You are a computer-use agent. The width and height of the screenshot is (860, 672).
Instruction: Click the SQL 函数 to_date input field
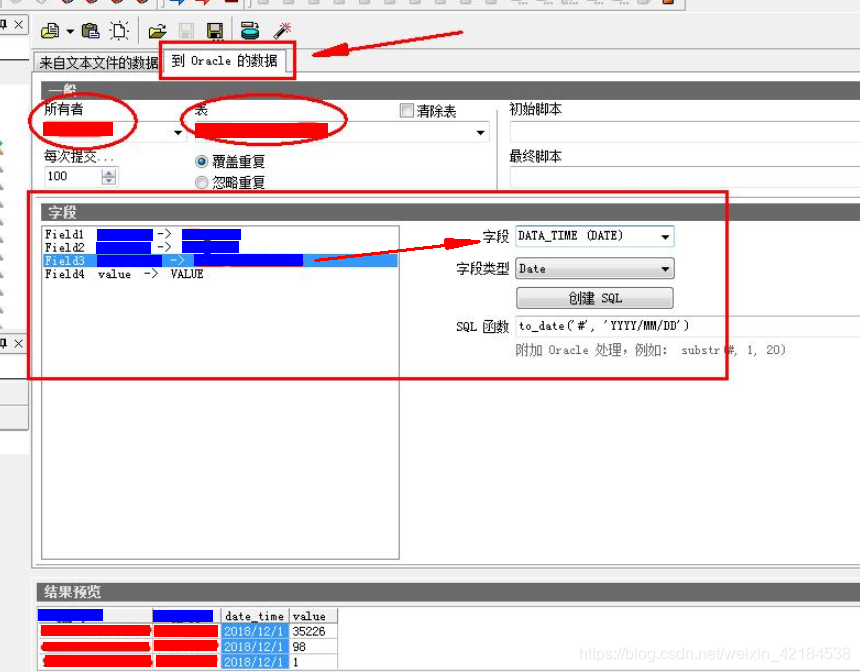coord(688,326)
